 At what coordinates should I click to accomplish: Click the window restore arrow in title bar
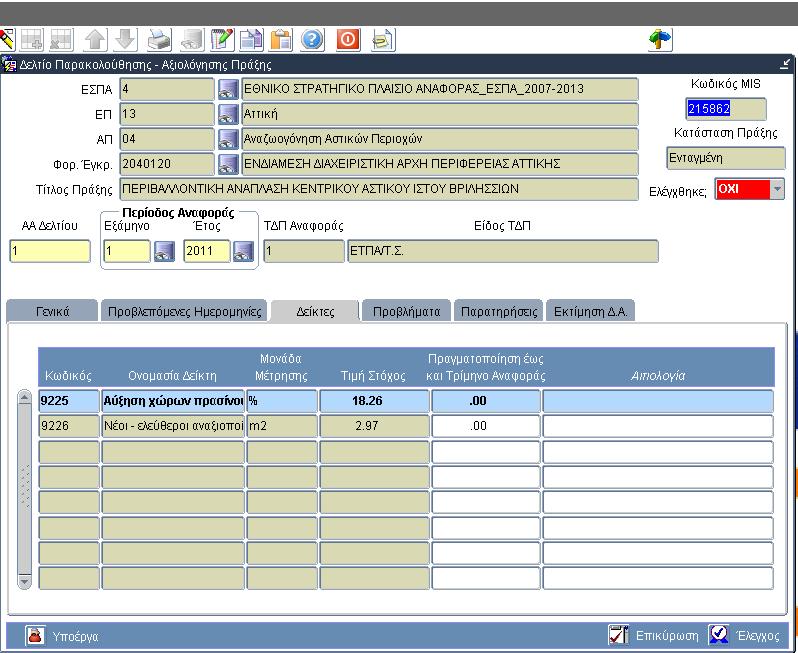[785, 64]
